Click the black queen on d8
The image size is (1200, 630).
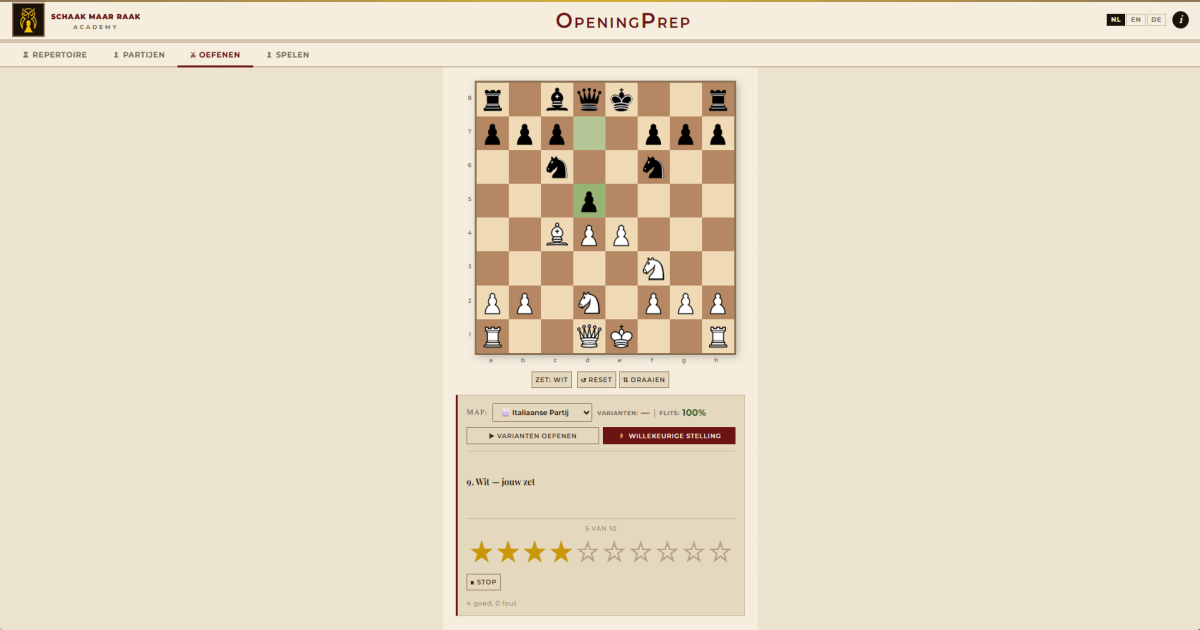589,99
